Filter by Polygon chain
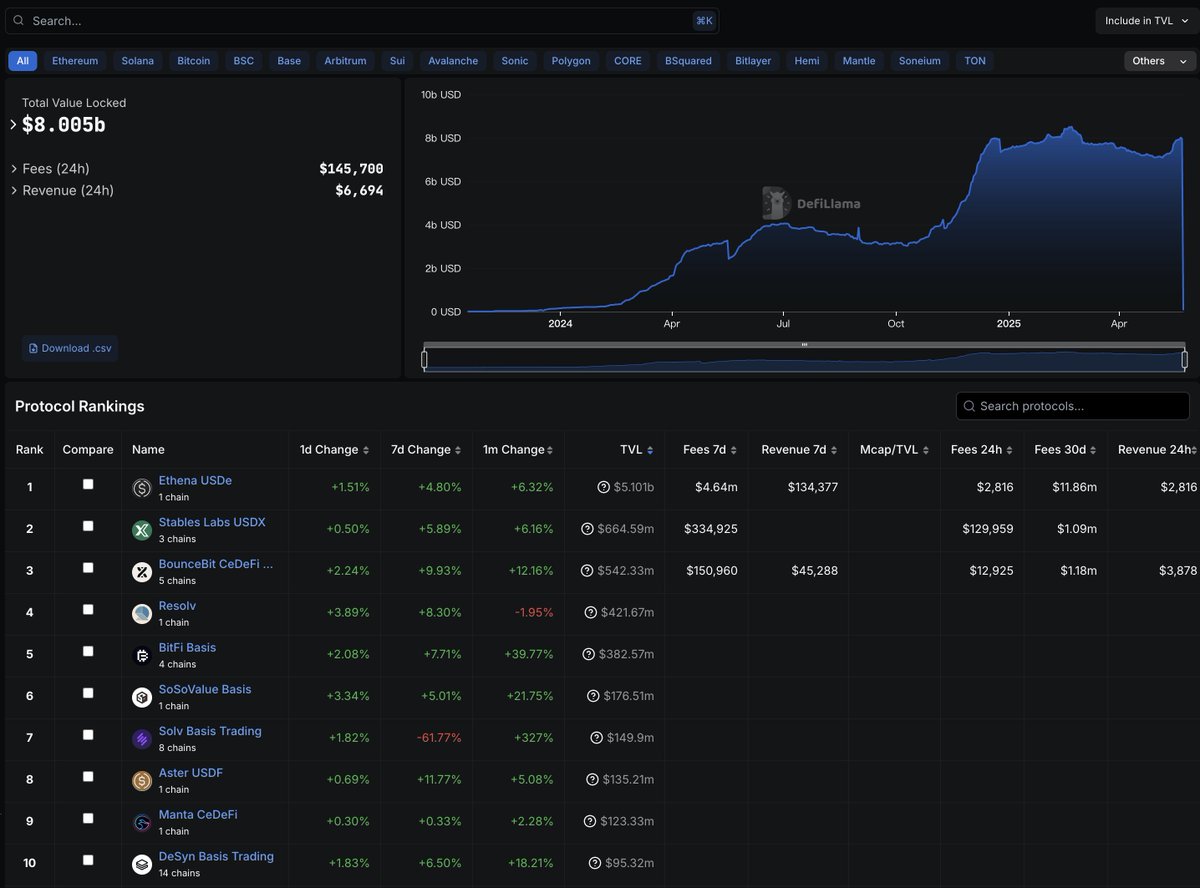Screen dimensions: 1200x888 point(571,61)
